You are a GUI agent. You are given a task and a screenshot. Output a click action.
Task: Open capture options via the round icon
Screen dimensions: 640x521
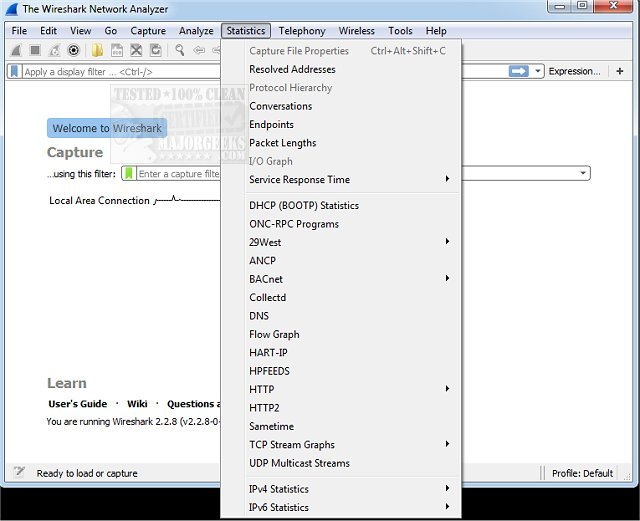[x=73, y=50]
